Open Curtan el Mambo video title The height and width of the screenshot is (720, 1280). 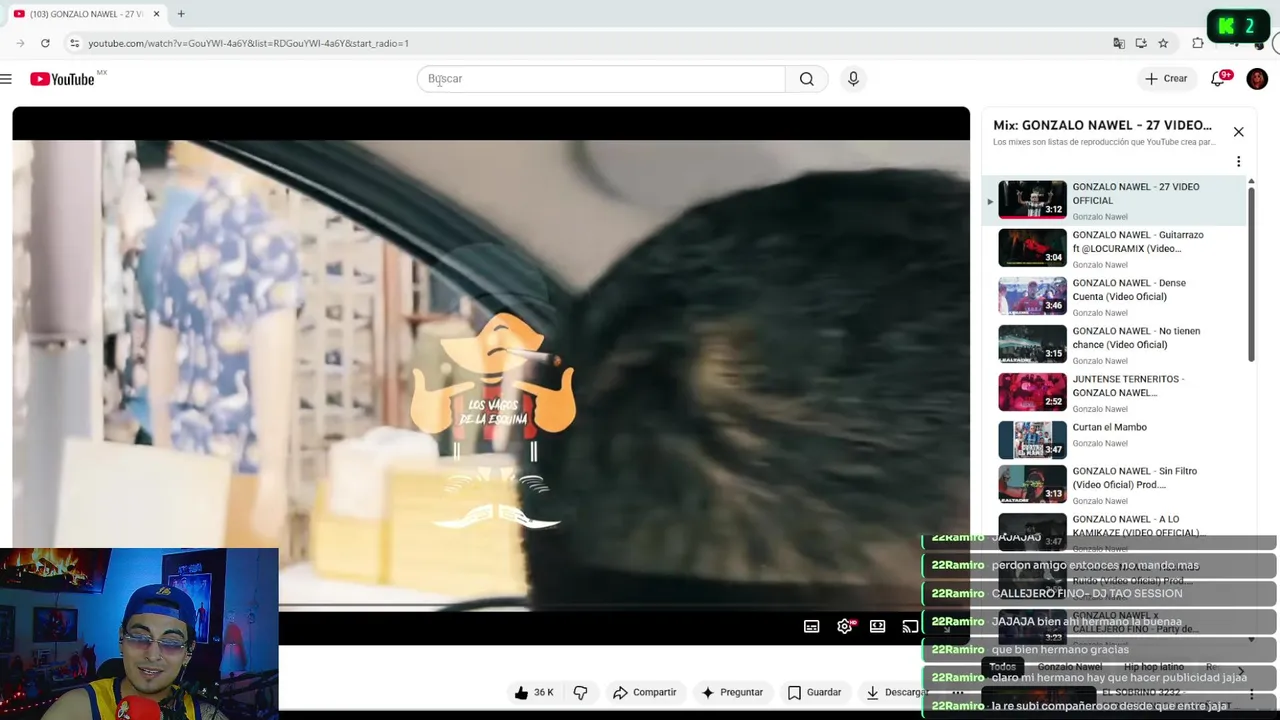[x=1109, y=427]
